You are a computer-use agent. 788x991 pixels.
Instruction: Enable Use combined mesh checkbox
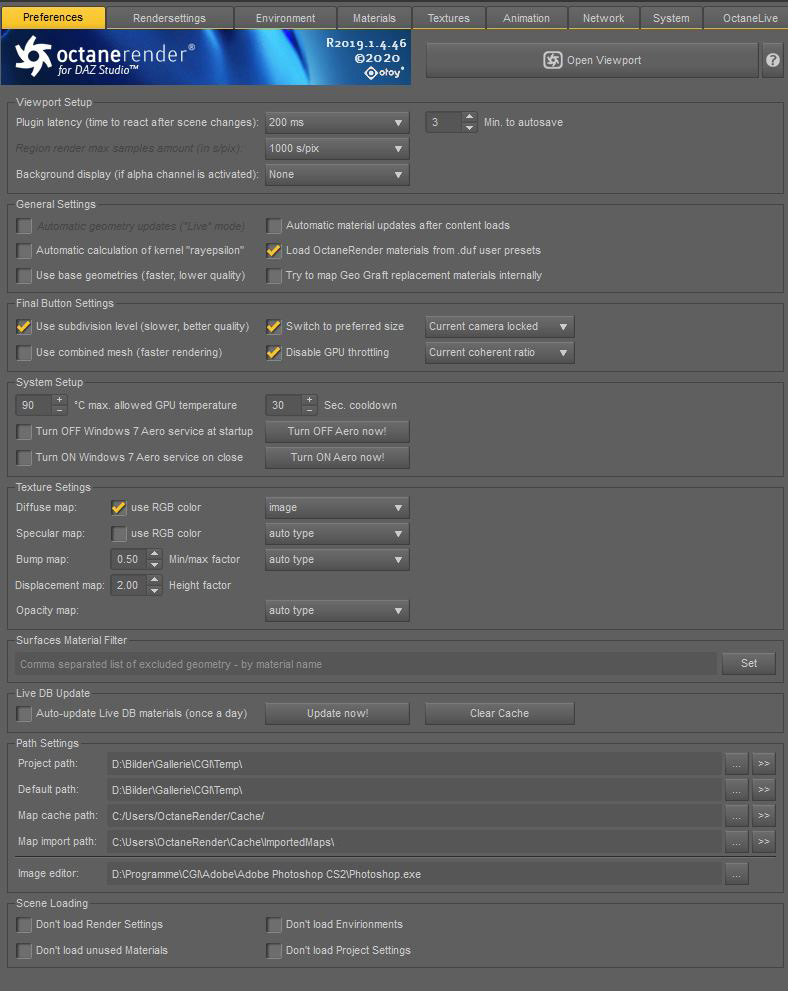click(x=24, y=353)
